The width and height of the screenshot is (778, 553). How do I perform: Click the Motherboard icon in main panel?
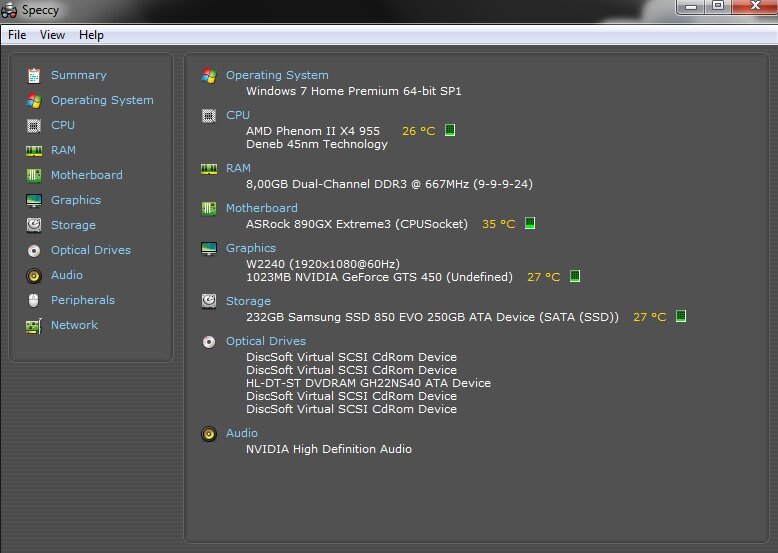(209, 208)
